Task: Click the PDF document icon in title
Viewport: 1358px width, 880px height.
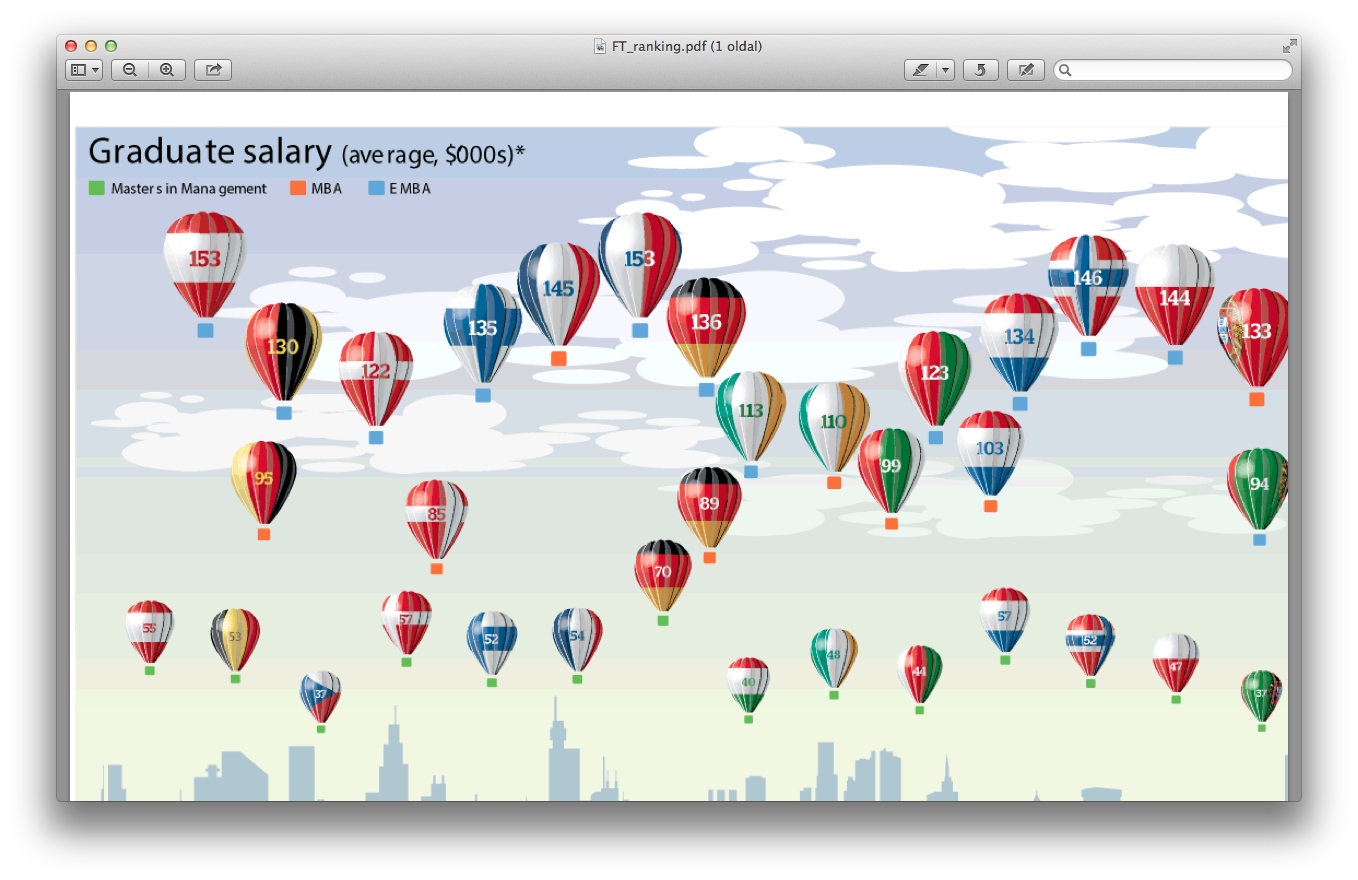Action: click(600, 46)
